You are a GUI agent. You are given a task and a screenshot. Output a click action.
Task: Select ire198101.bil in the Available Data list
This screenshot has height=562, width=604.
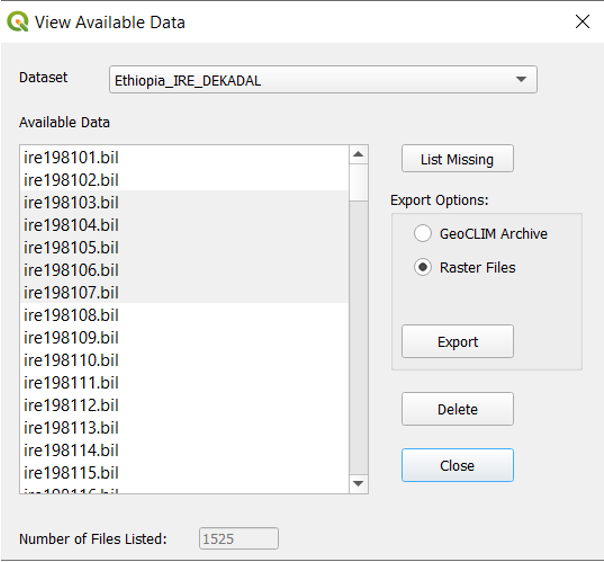(x=72, y=158)
